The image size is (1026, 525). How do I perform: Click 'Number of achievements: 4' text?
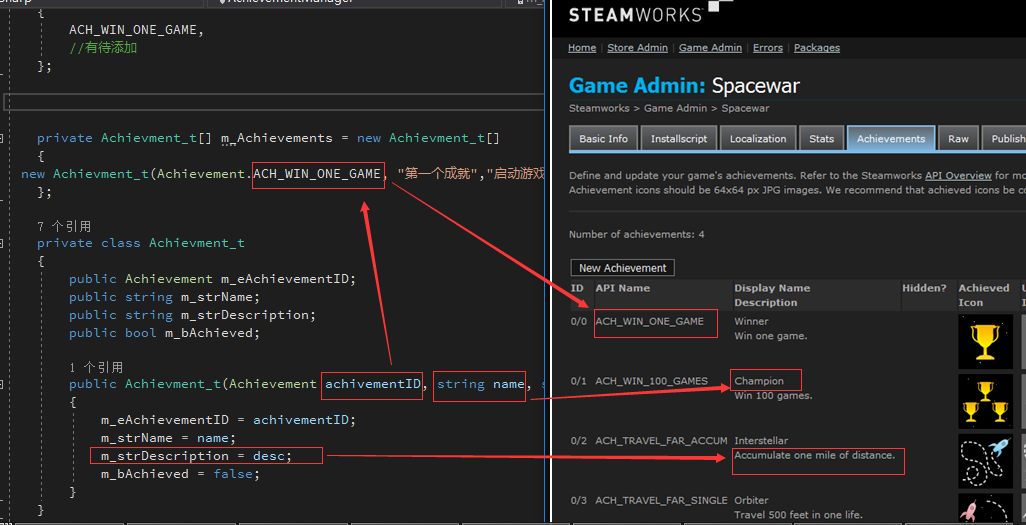click(x=637, y=234)
